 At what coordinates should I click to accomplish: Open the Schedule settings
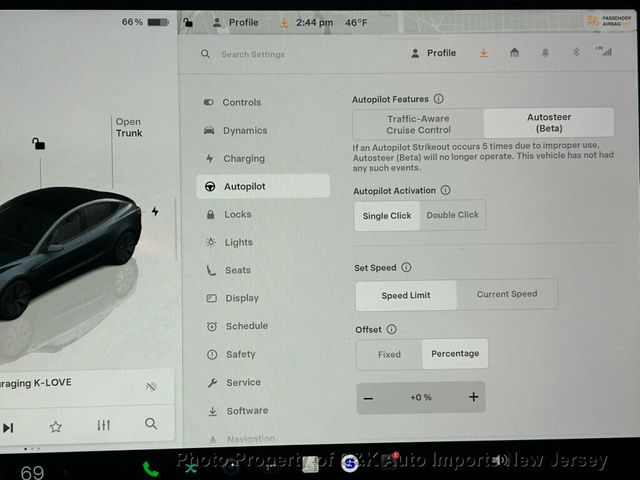click(x=237, y=326)
